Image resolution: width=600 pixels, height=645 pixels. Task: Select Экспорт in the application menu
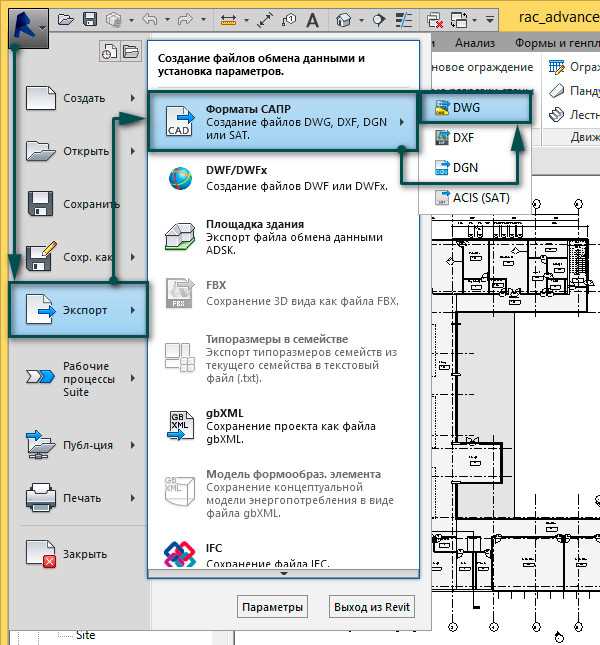(x=79, y=310)
